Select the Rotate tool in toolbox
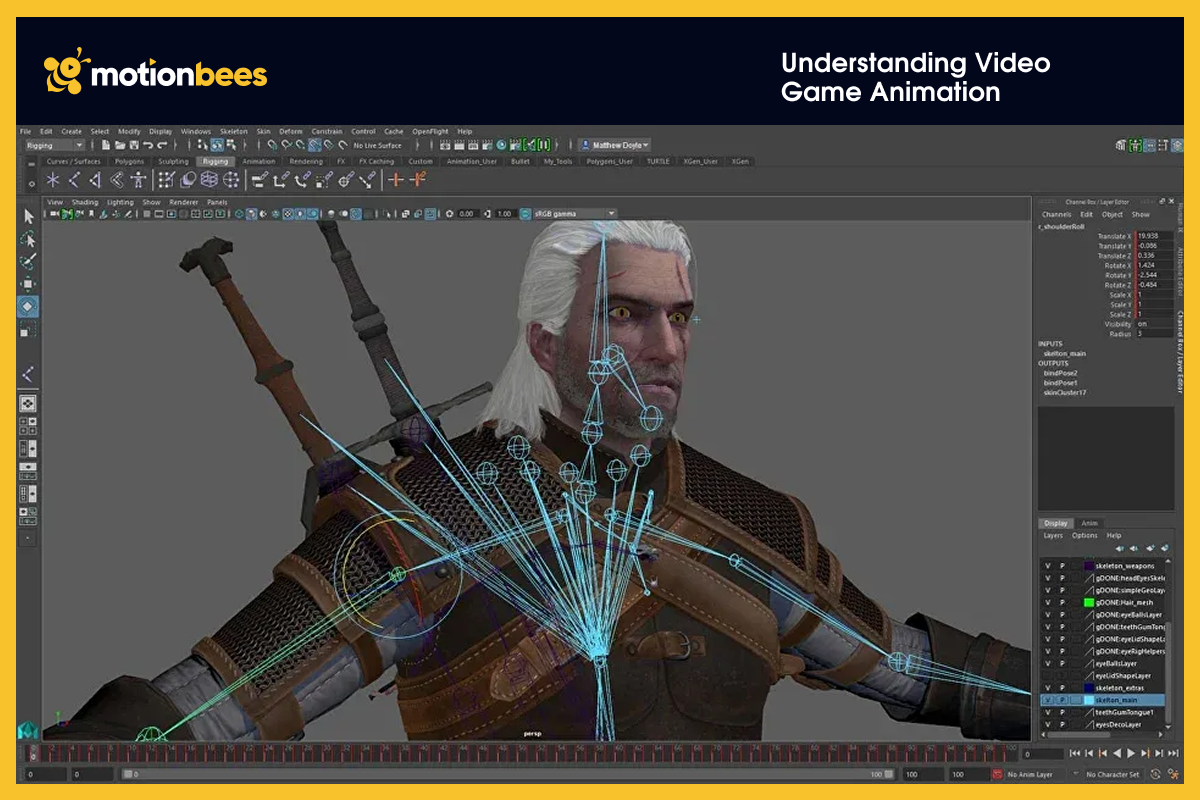Screen dimensions: 1200x800 coord(28,306)
